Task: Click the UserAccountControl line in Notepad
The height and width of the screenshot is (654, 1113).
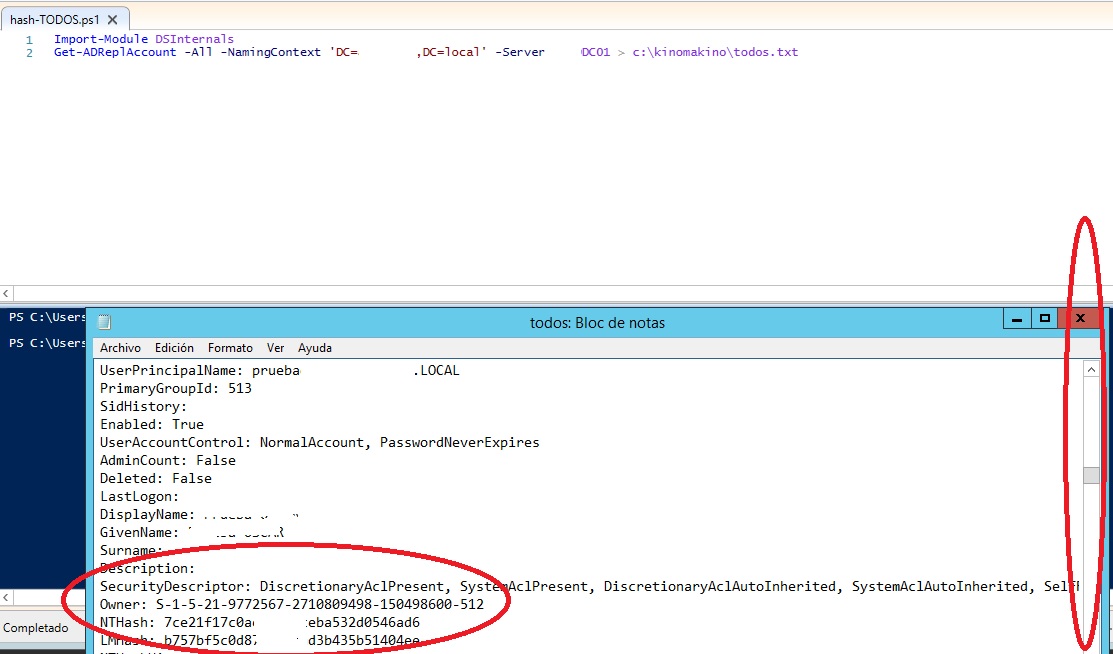Action: [320, 442]
